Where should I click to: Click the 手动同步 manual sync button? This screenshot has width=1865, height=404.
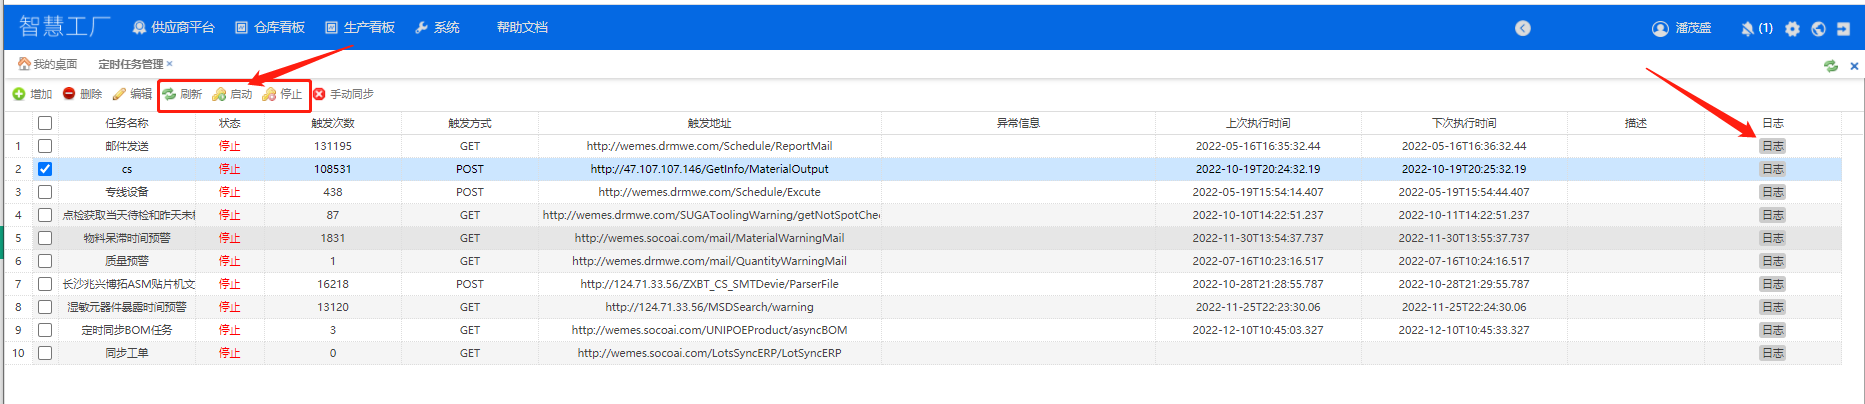point(343,94)
